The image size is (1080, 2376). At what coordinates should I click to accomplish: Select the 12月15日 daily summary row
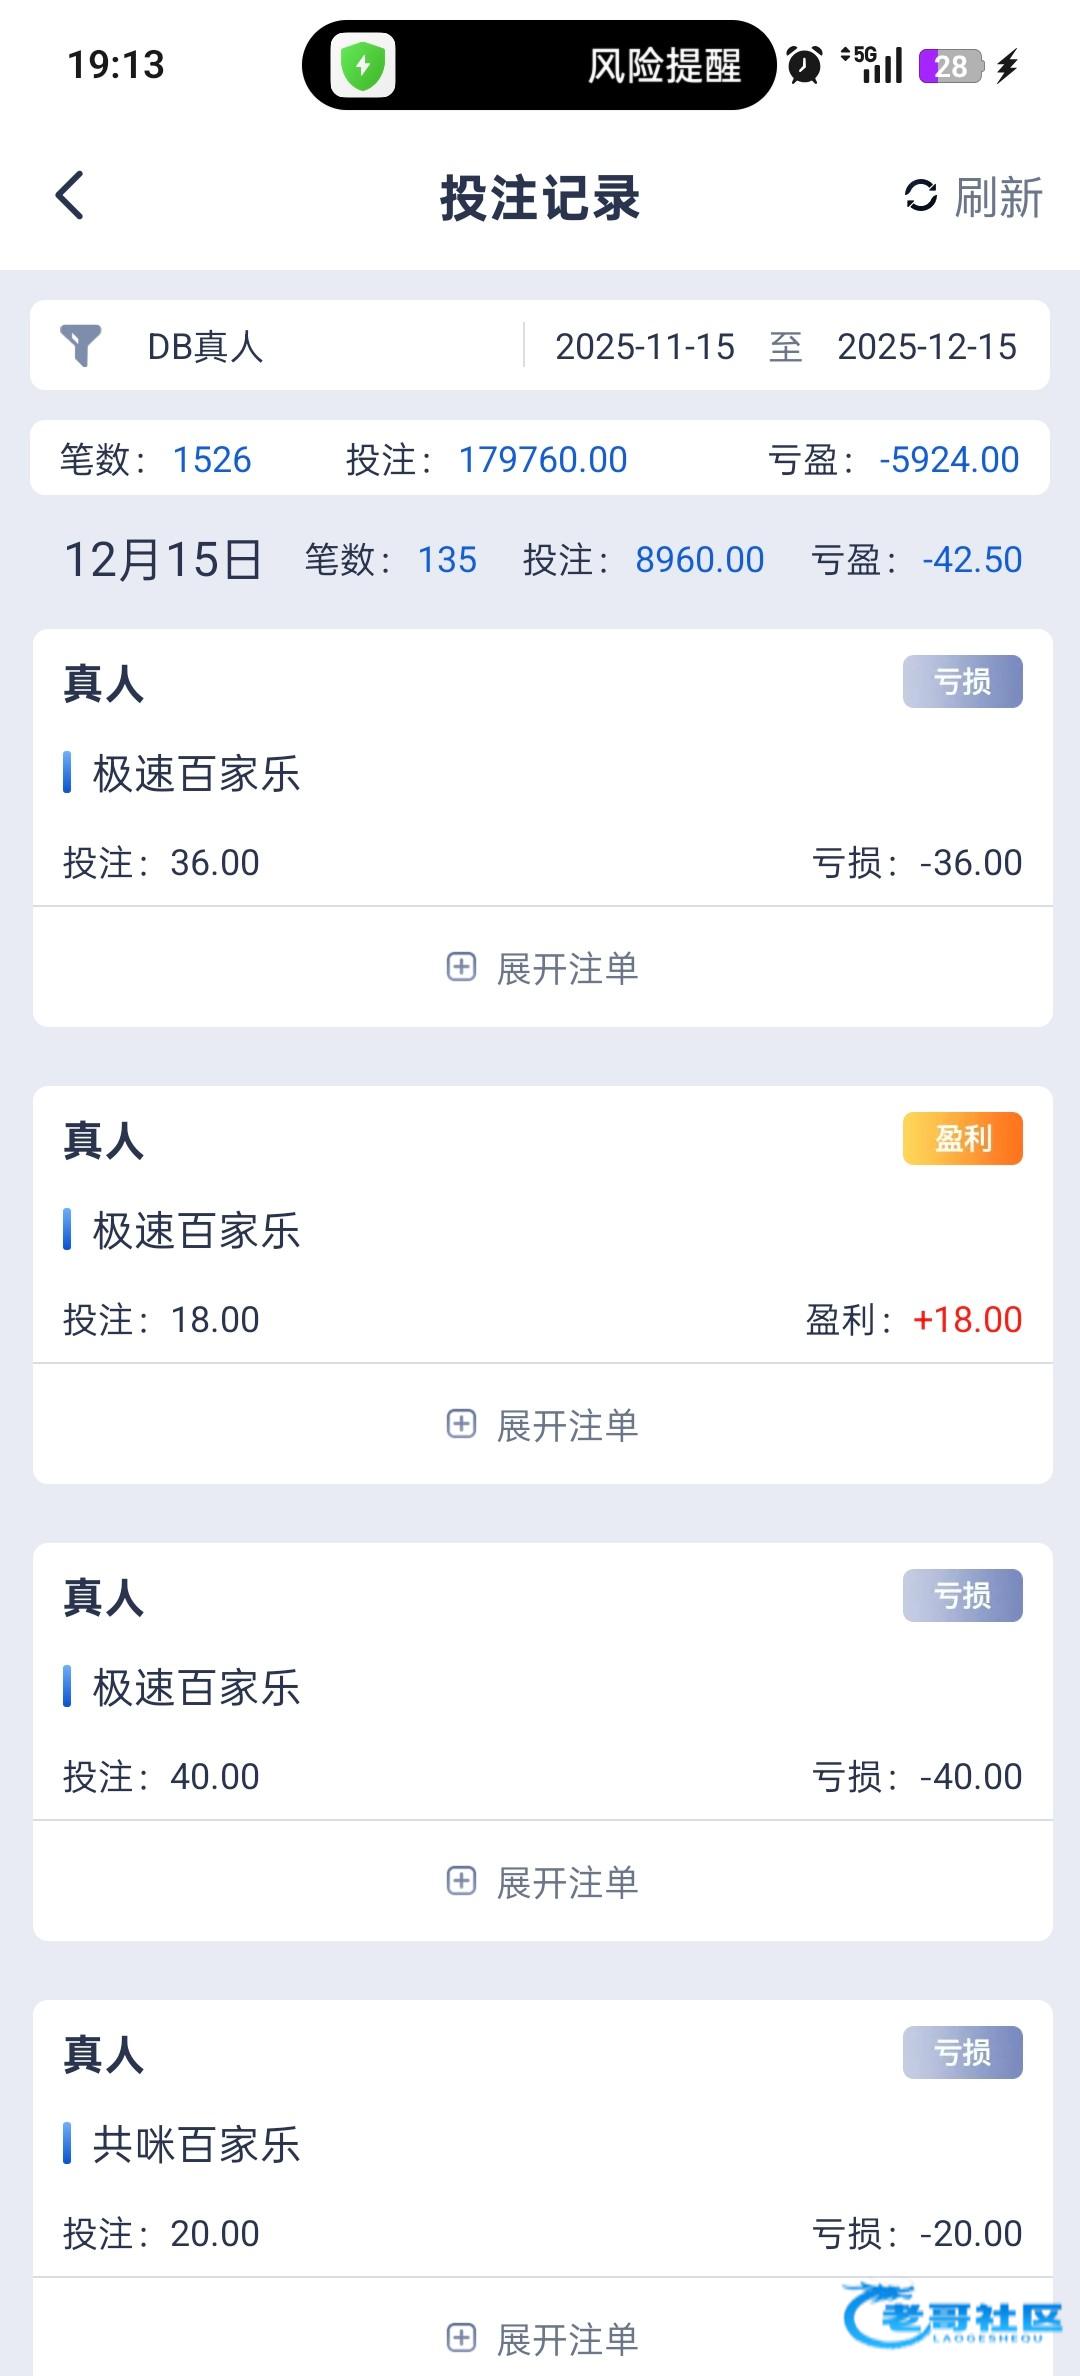tap(540, 560)
